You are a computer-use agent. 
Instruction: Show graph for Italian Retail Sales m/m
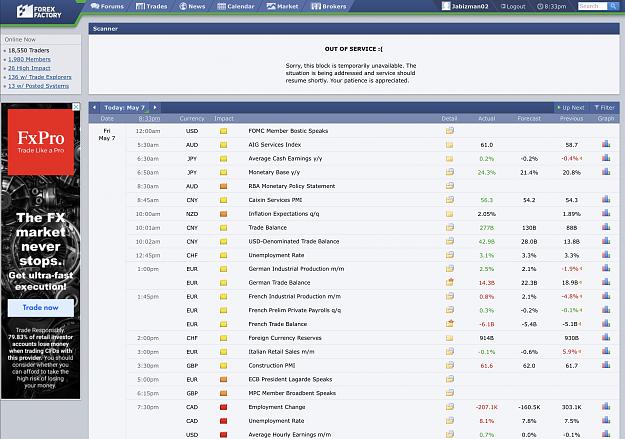(x=606, y=351)
